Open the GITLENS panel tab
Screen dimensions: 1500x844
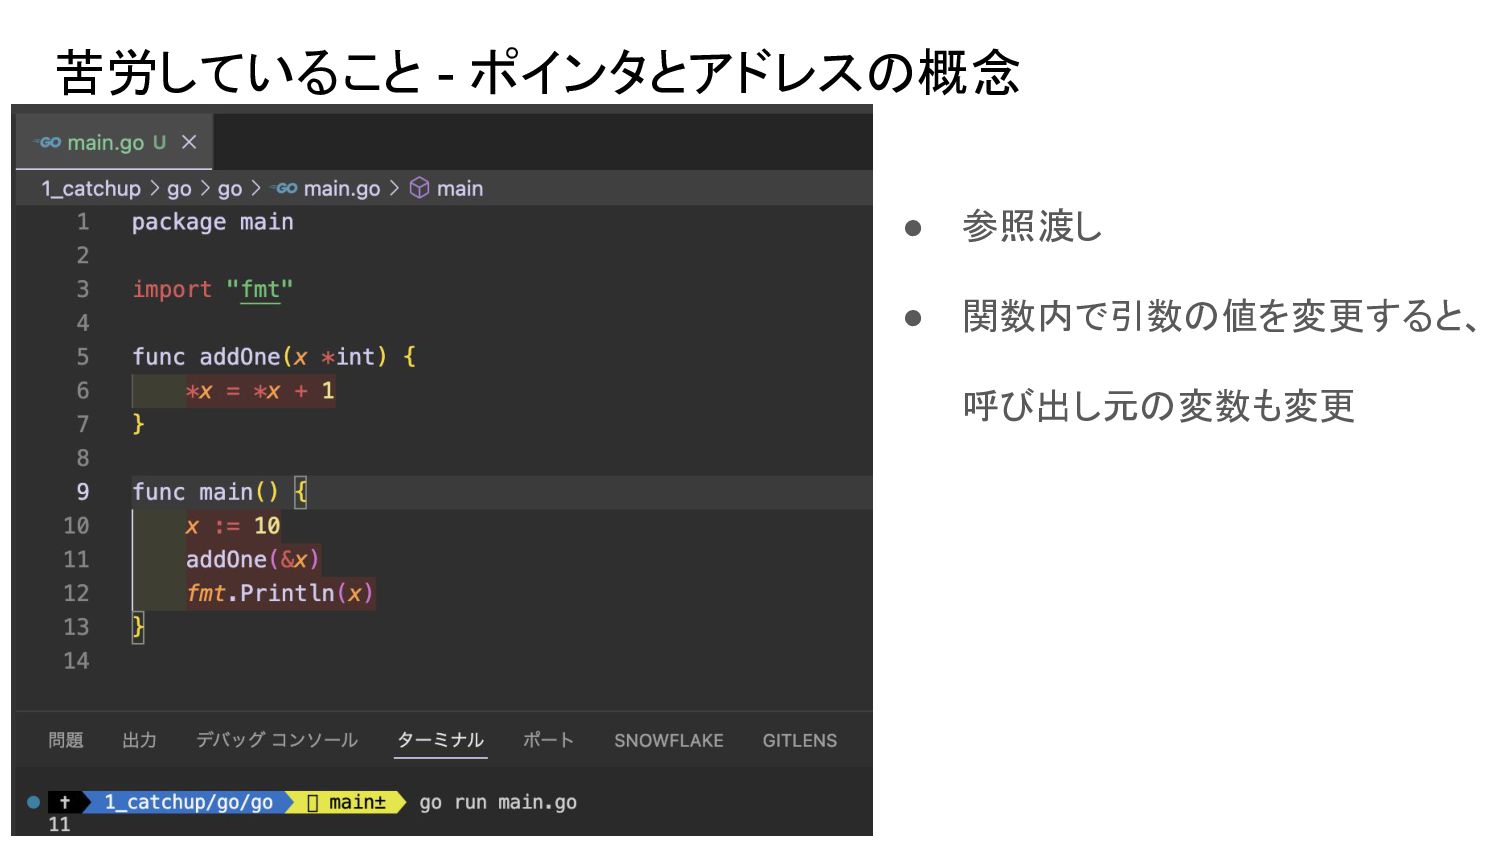800,741
